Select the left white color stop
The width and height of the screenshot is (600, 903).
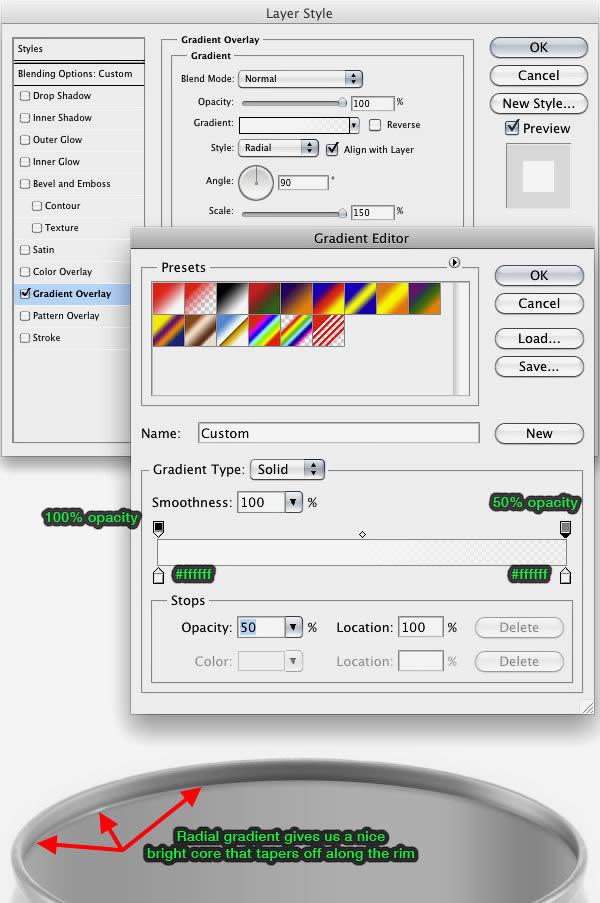tap(158, 575)
